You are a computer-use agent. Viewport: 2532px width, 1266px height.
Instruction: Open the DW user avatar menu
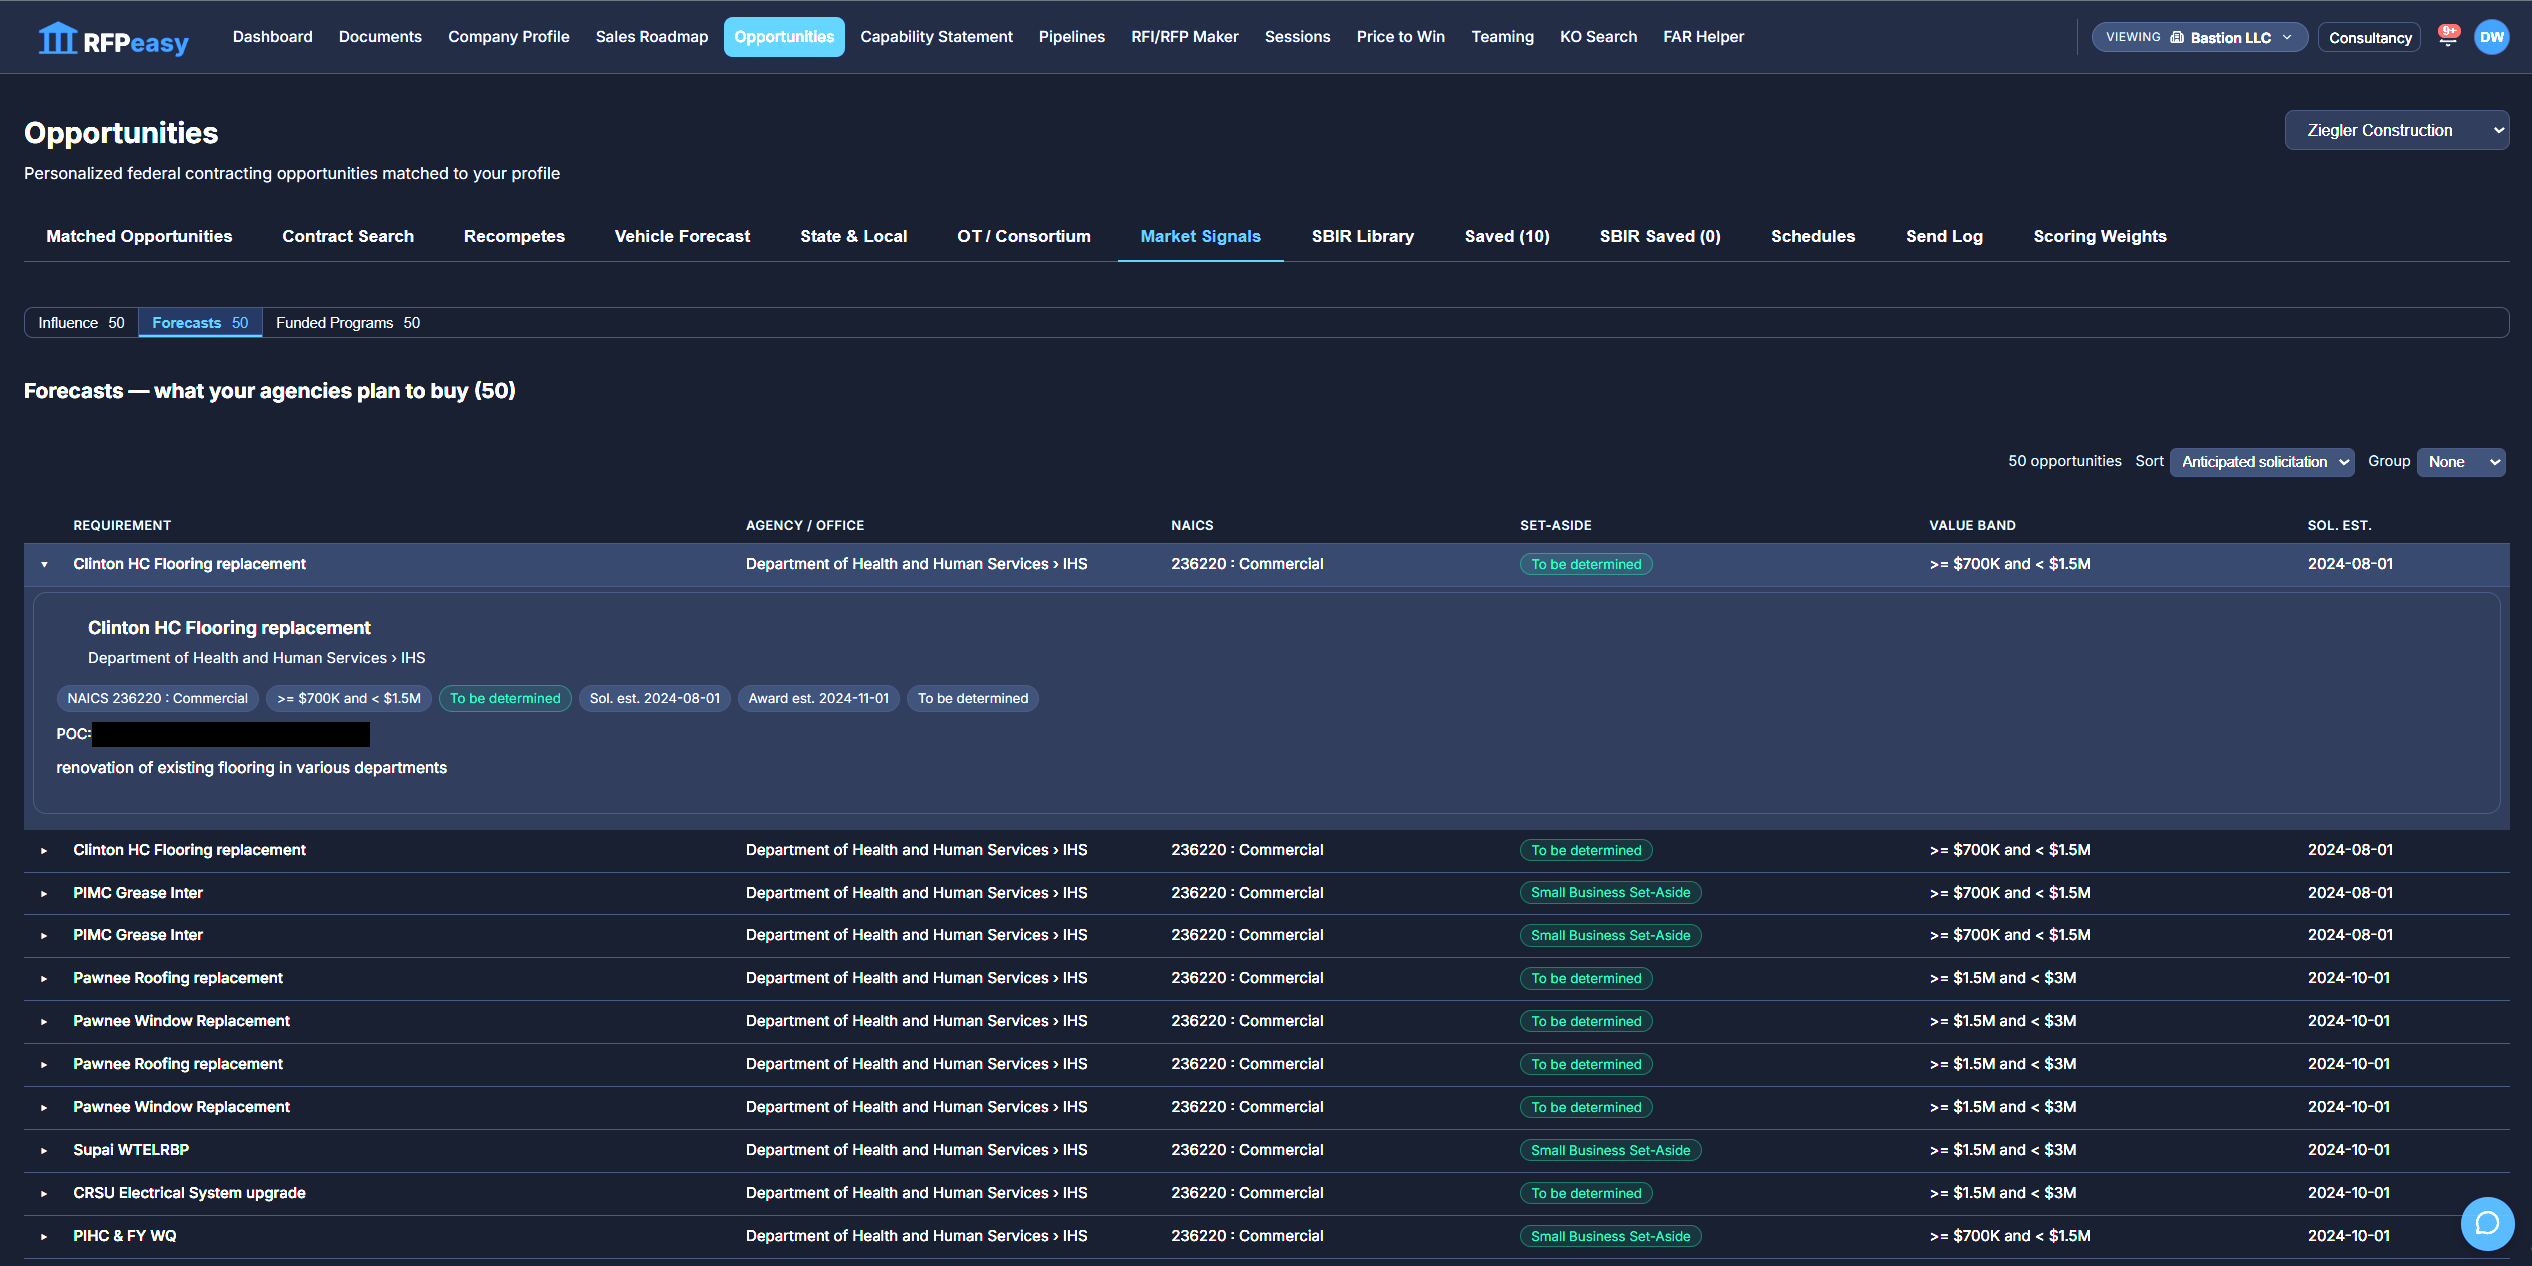(x=2491, y=37)
